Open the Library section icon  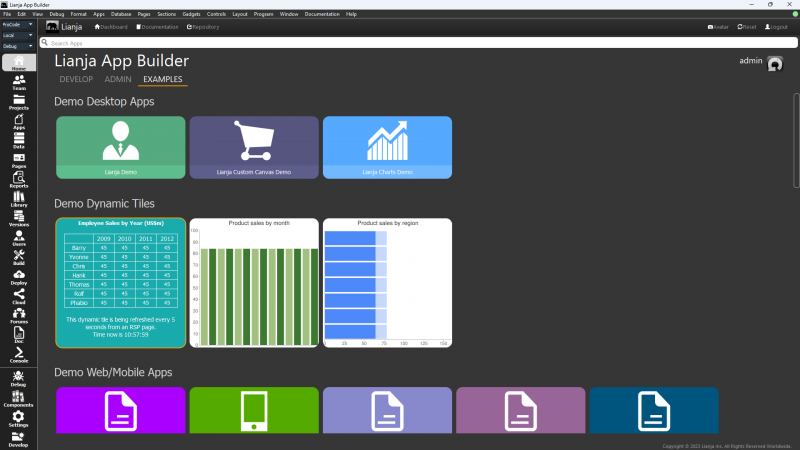click(19, 198)
